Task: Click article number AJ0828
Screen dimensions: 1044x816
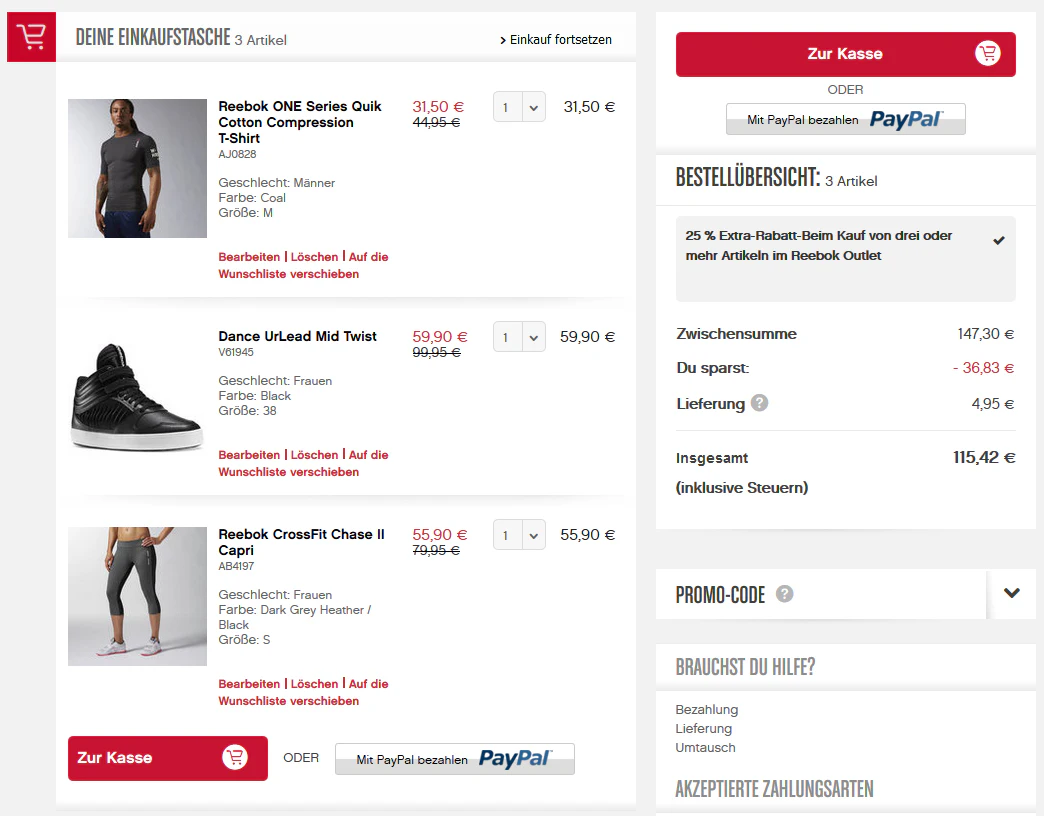Action: [237, 154]
